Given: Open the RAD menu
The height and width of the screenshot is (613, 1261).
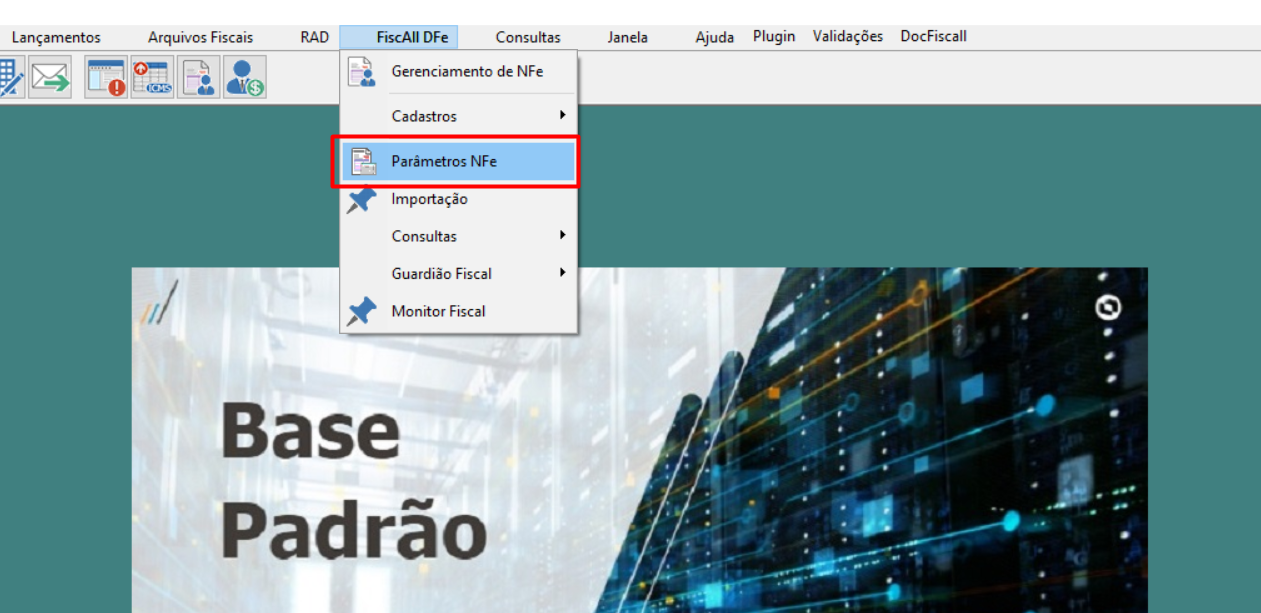Looking at the screenshot, I should click(x=314, y=37).
